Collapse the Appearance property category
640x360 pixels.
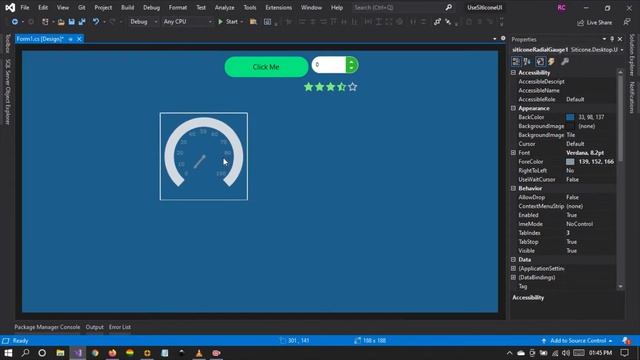point(513,108)
